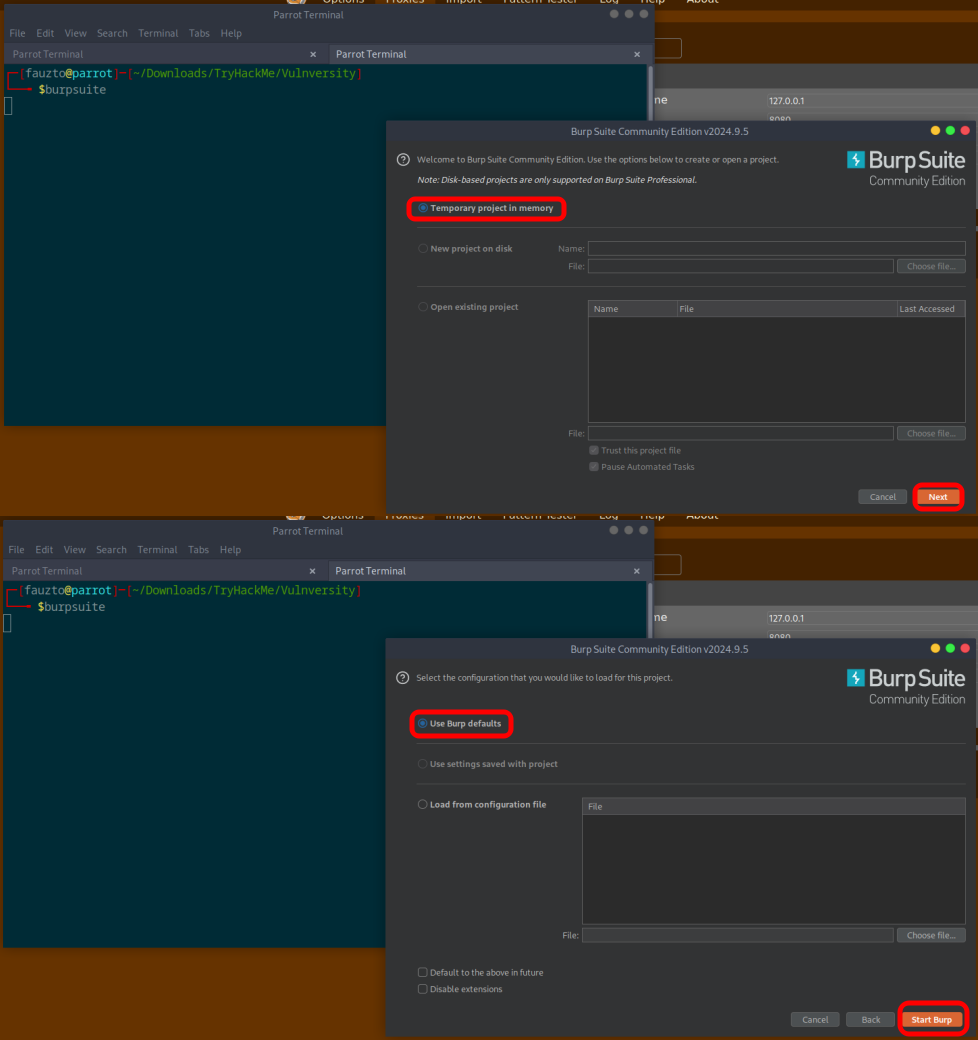Sort the projects table by Last Accessed column
Screen dimensions: 978x1040
[930, 309]
